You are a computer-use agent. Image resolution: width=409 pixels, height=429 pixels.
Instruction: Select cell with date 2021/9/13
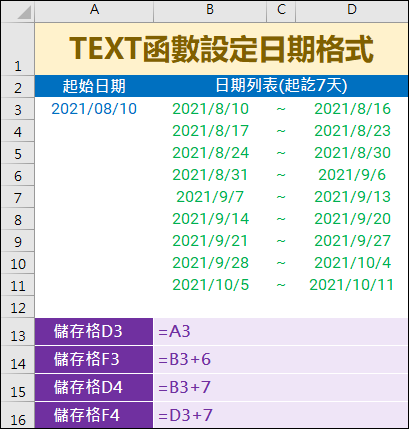[352, 197]
